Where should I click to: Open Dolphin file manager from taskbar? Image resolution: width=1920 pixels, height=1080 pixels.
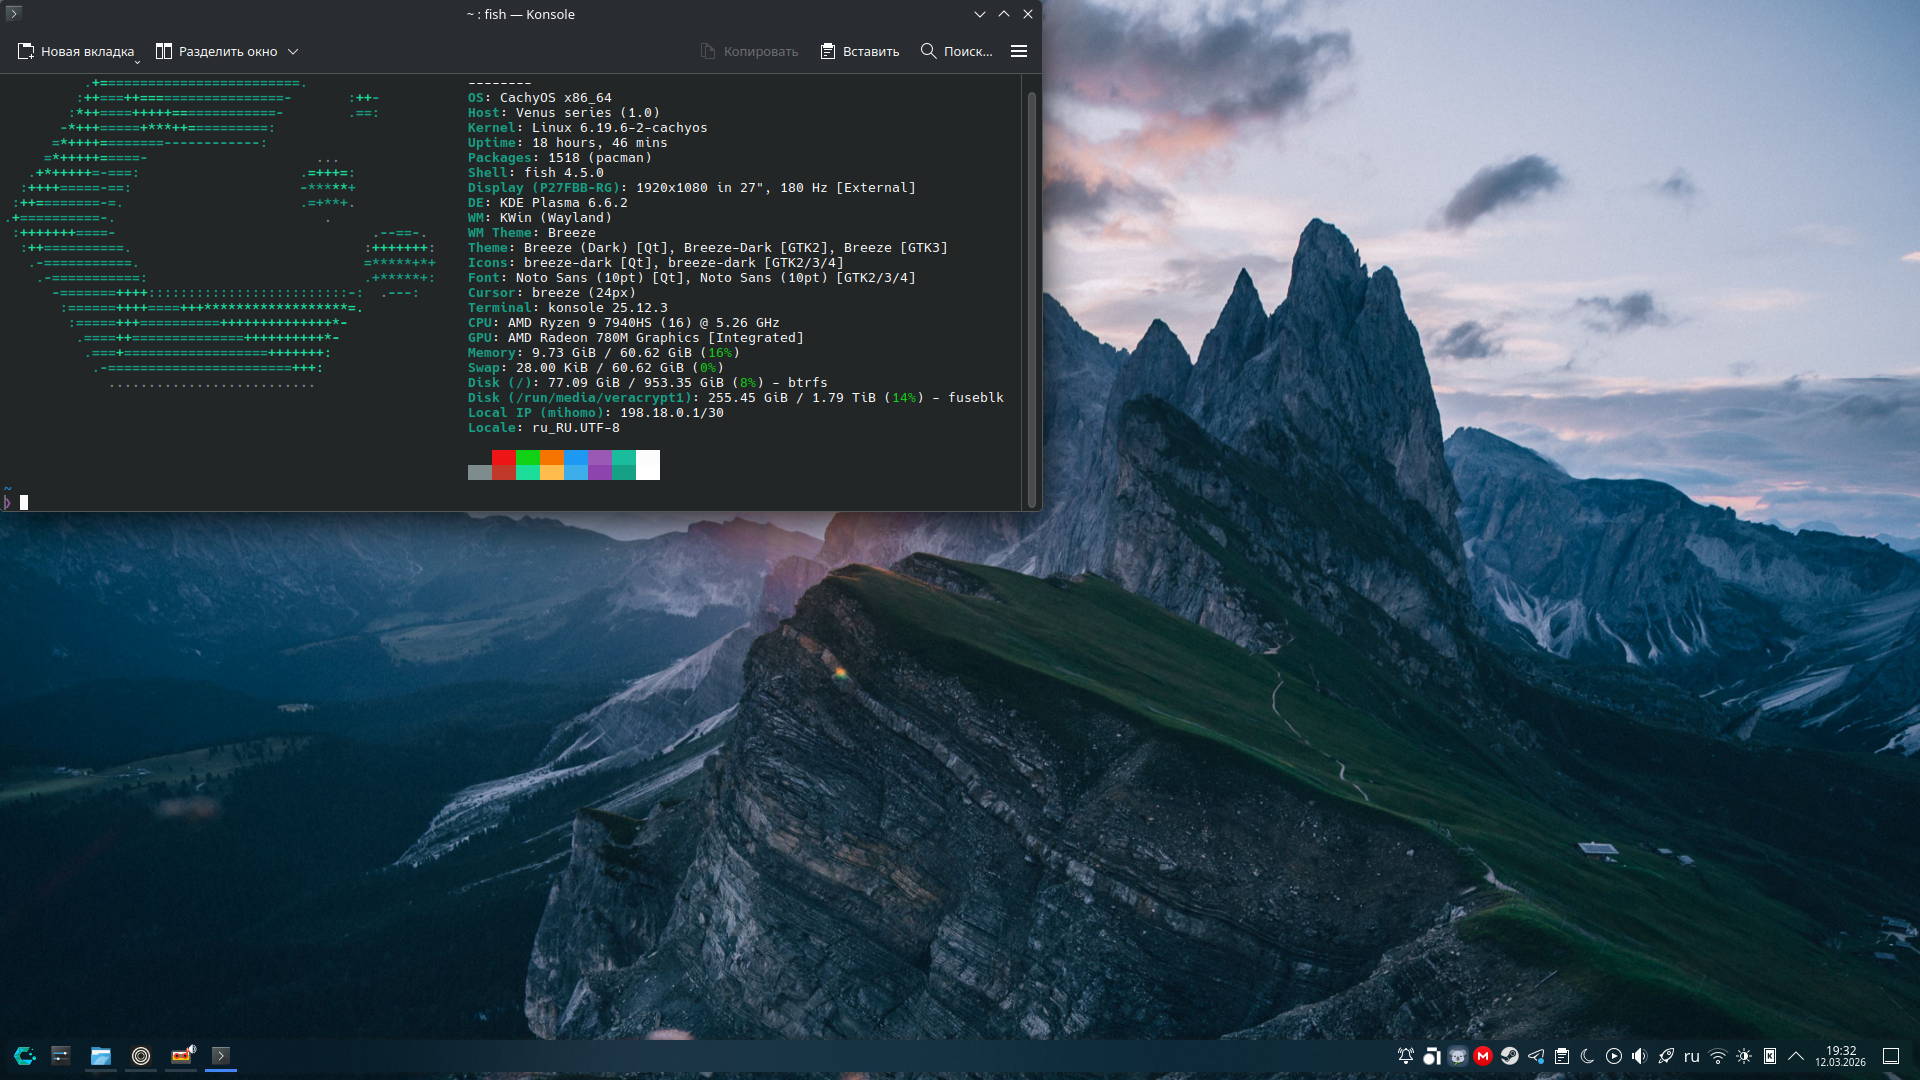101,1056
